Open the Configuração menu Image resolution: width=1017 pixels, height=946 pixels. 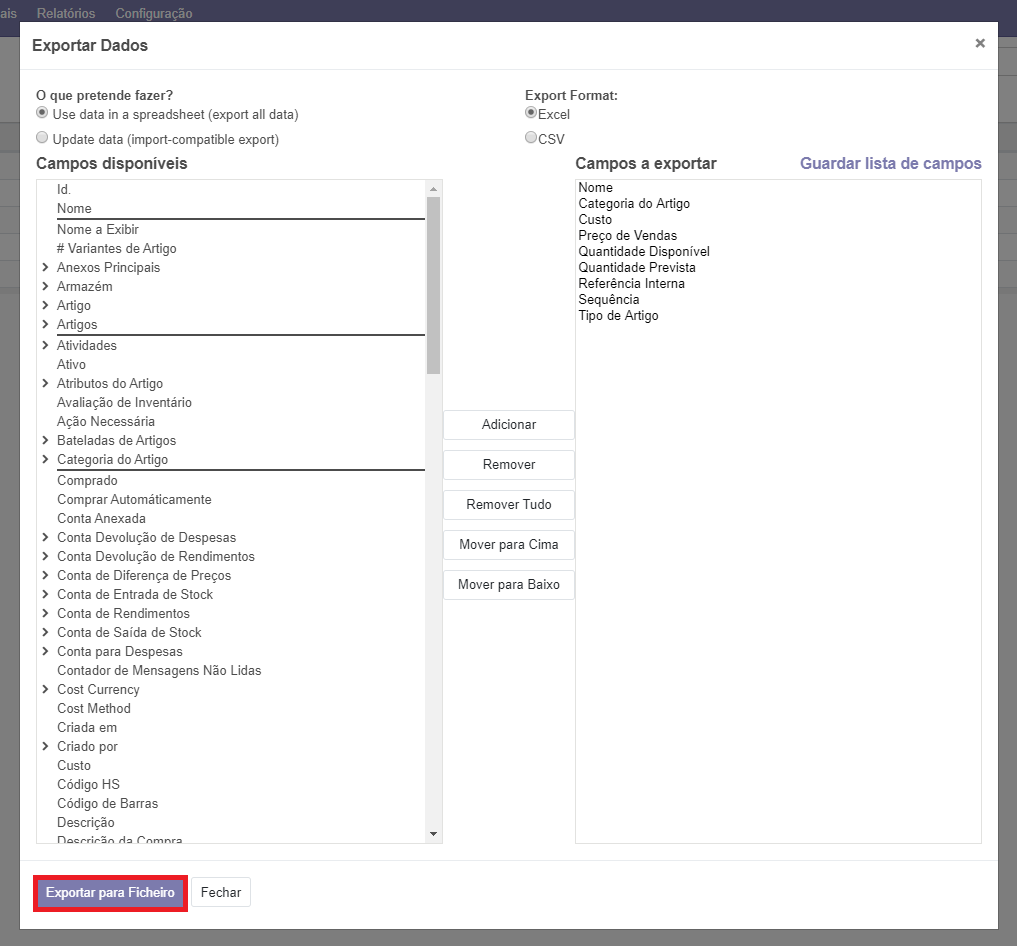153,14
